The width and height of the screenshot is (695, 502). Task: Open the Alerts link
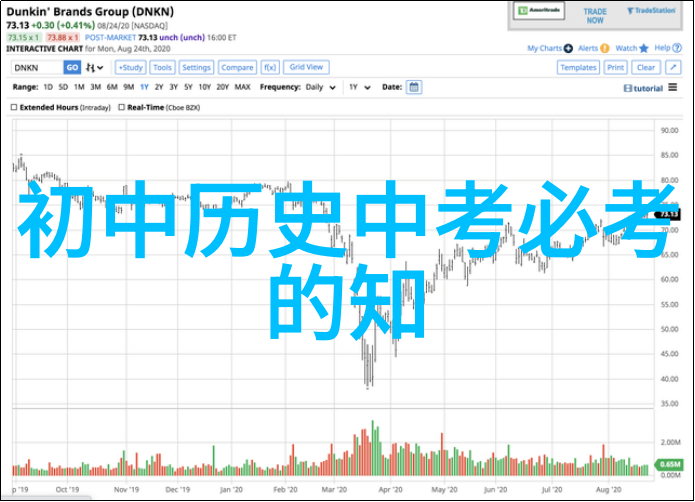point(588,48)
